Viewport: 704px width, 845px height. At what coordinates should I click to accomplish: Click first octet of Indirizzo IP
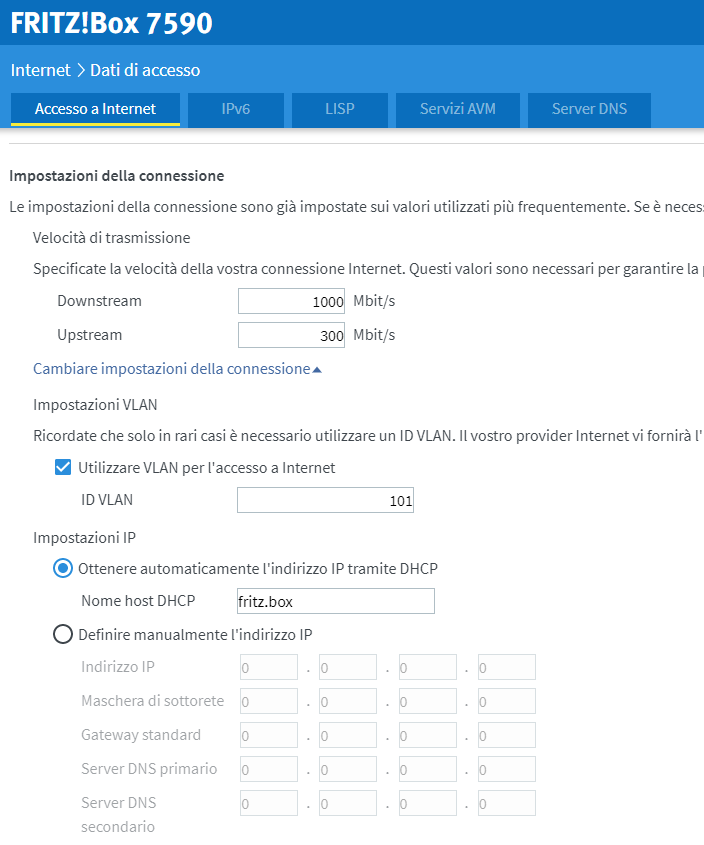269,667
